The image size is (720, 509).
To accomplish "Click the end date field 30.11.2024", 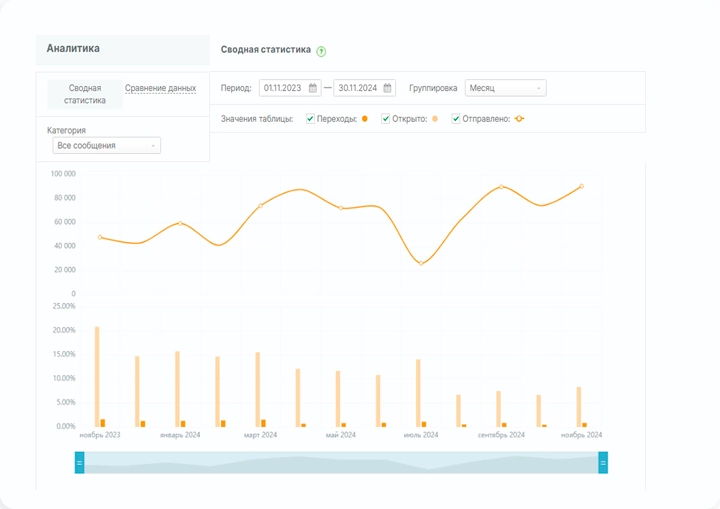I will click(x=358, y=88).
